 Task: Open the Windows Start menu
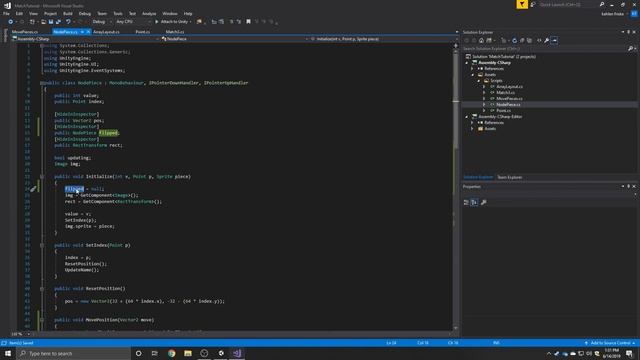coord(8,353)
